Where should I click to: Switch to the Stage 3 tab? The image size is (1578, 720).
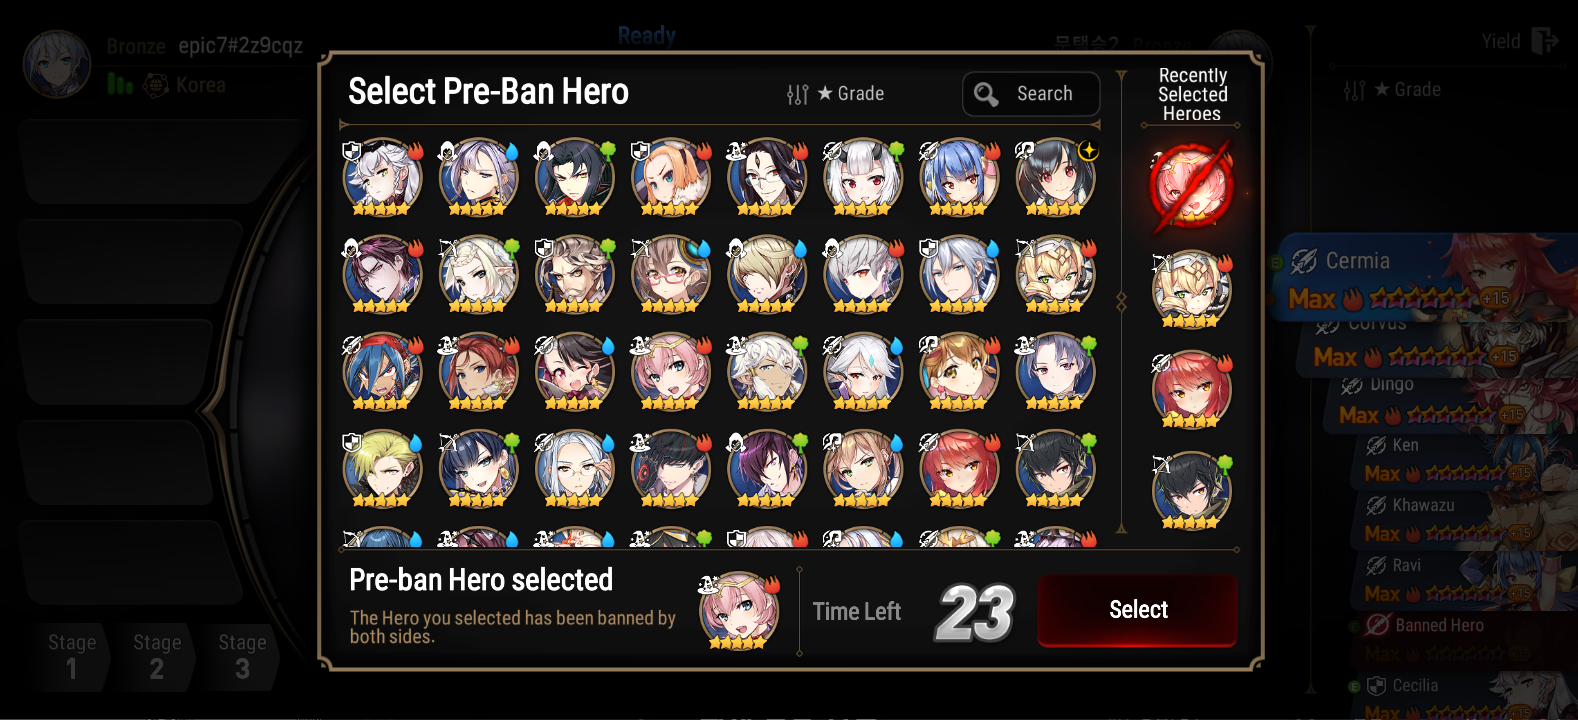point(243,656)
